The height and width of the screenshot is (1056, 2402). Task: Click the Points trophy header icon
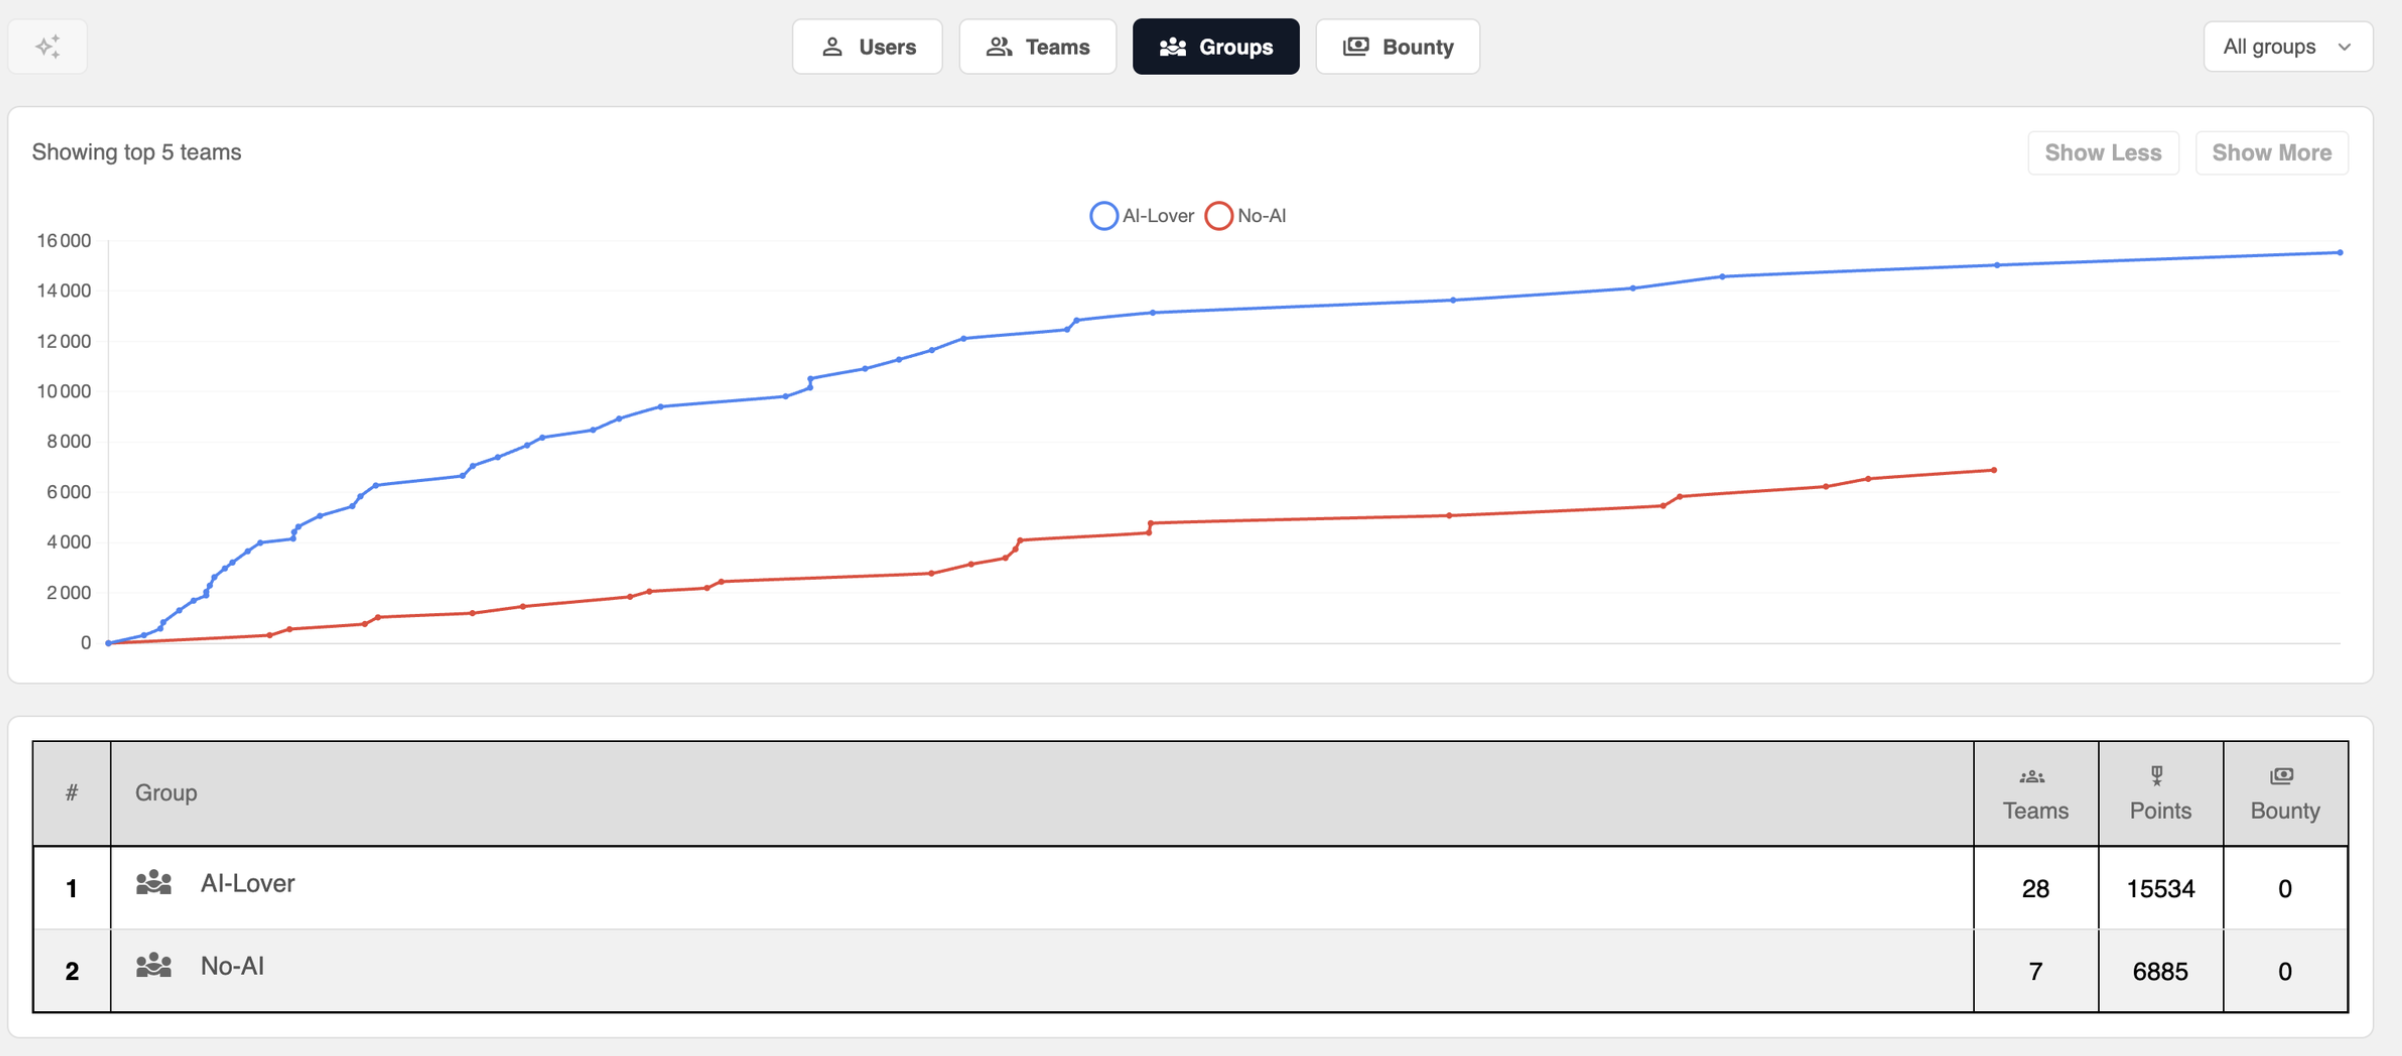pos(2157,776)
